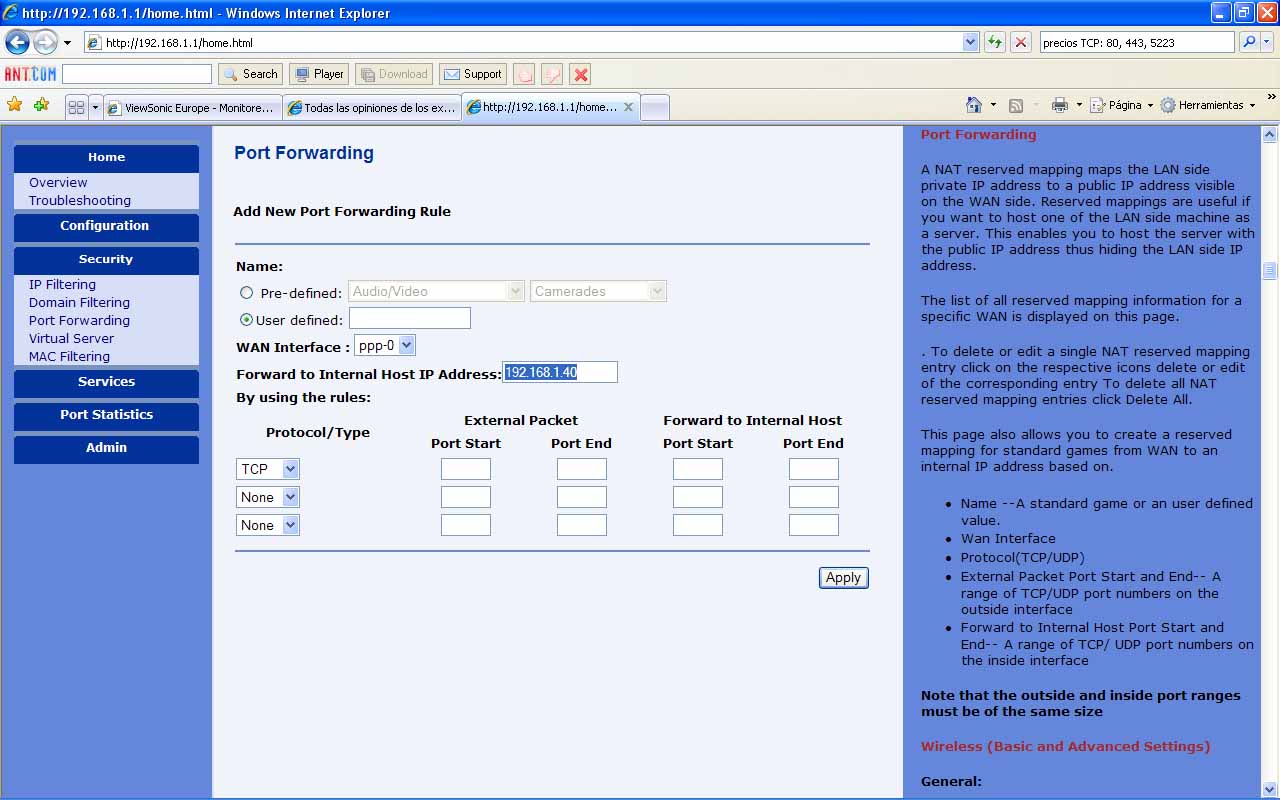
Task: Click the search magnifier icon next to search box
Action: pyautogui.click(x=1248, y=42)
